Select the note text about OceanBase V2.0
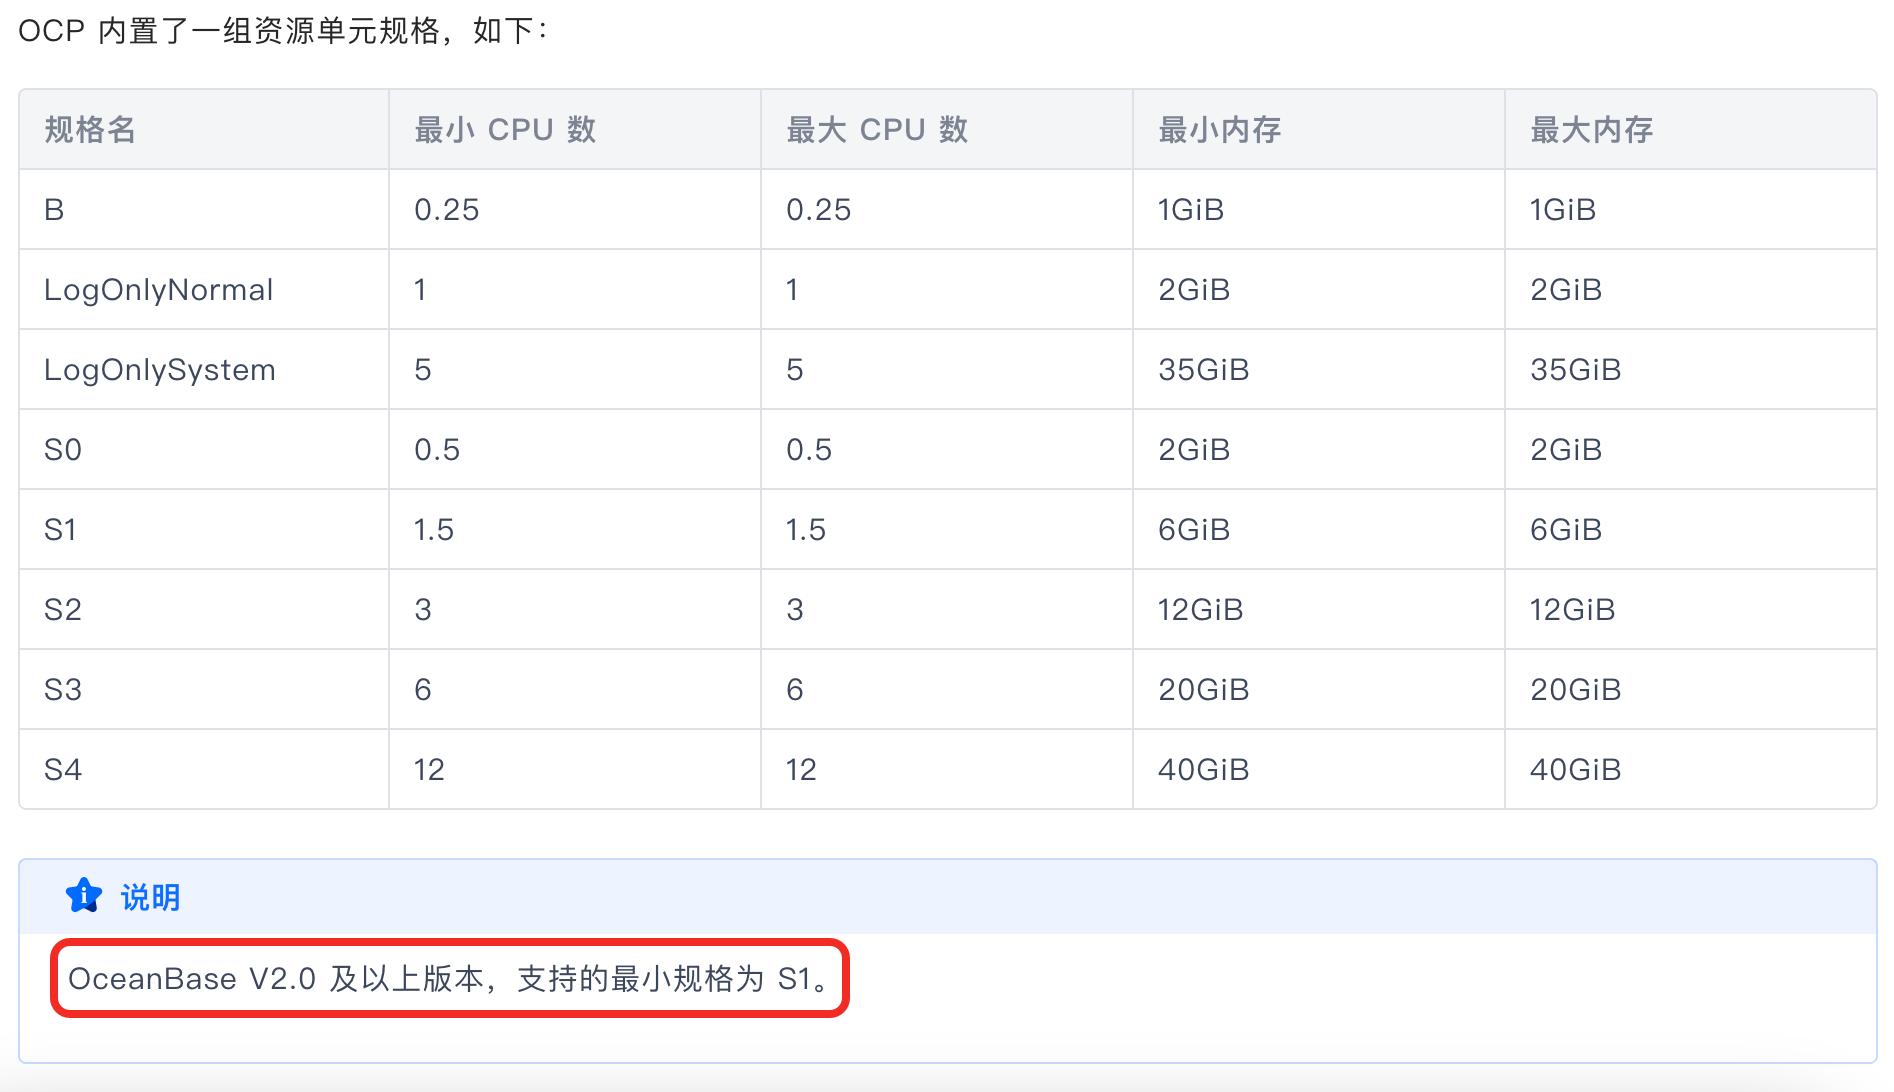The width and height of the screenshot is (1894, 1092). [x=450, y=978]
